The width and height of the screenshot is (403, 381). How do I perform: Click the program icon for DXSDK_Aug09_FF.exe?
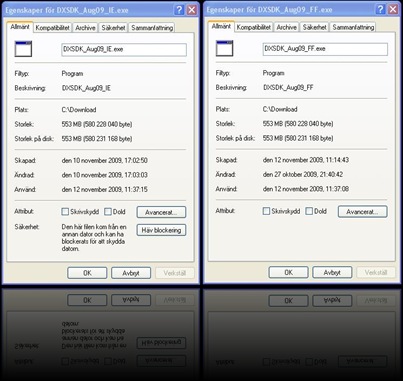(225, 48)
